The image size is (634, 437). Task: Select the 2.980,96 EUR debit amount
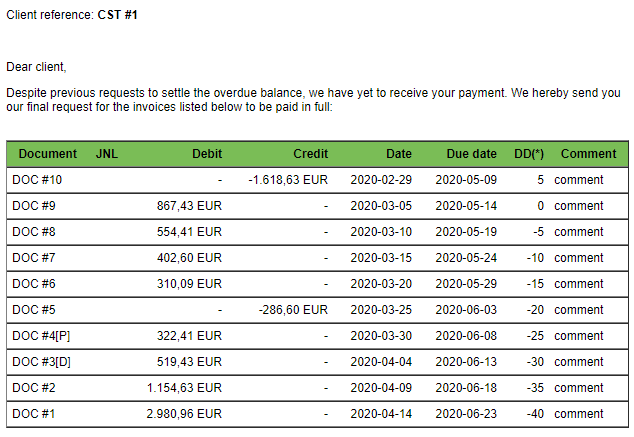click(x=184, y=414)
